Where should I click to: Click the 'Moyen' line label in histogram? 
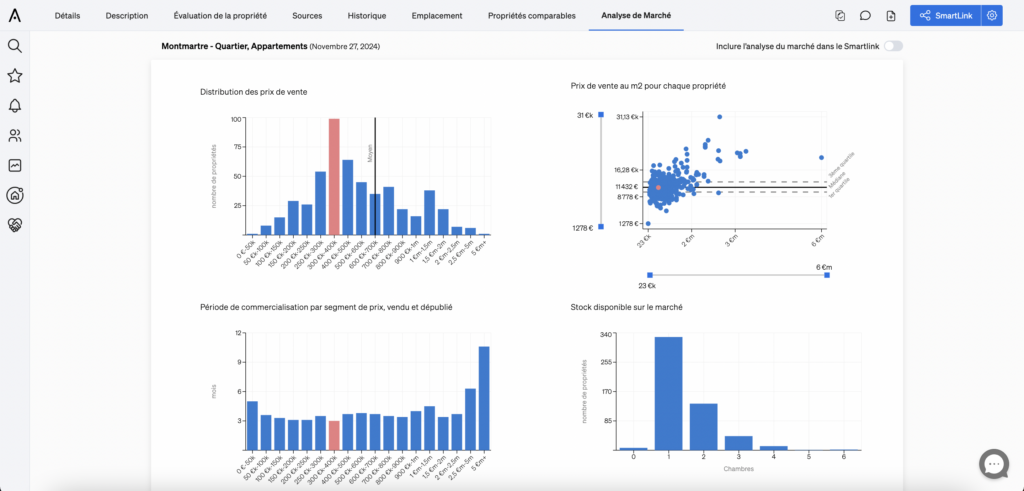pos(370,153)
